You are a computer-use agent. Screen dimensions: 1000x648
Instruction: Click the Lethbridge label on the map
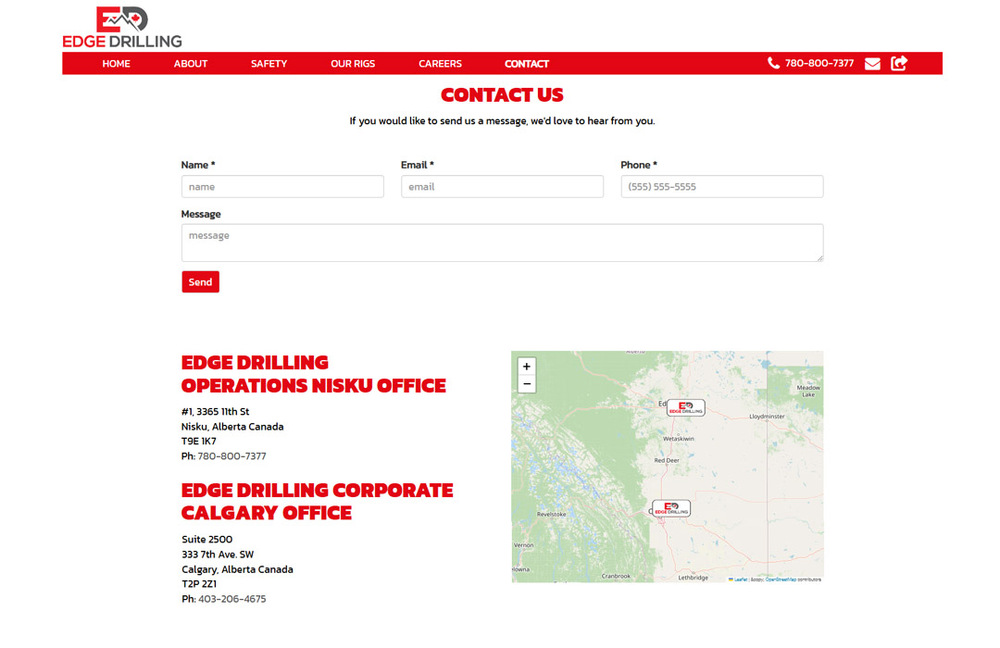tap(693, 577)
